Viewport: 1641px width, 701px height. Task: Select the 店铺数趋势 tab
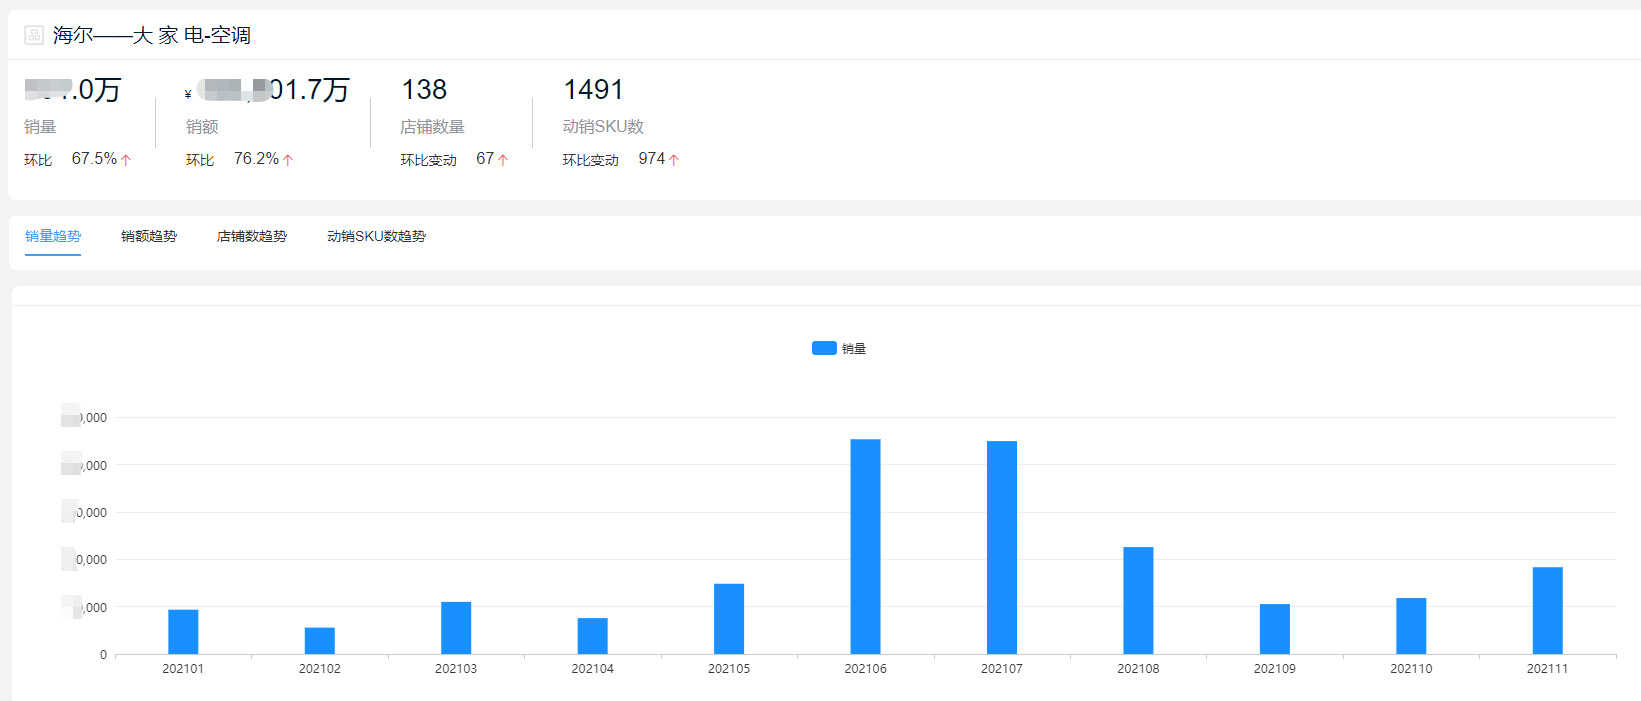(252, 236)
